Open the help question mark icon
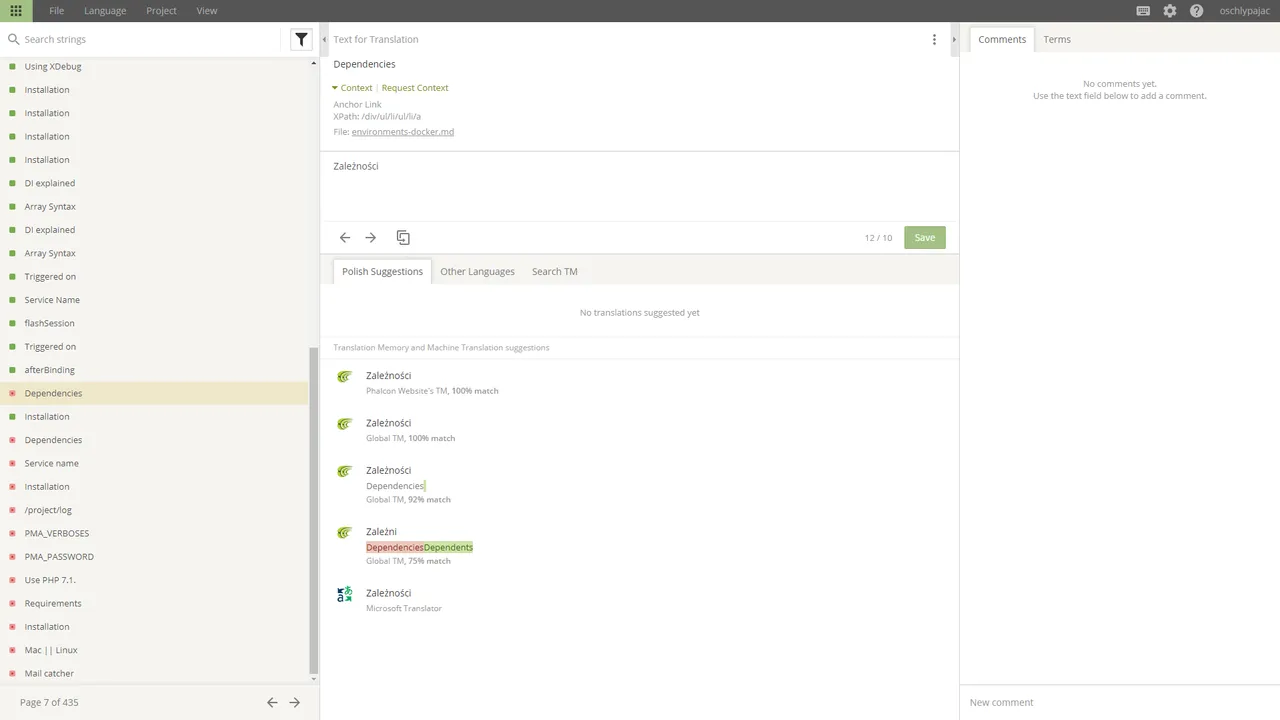This screenshot has height=720, width=1280. coord(1196,11)
